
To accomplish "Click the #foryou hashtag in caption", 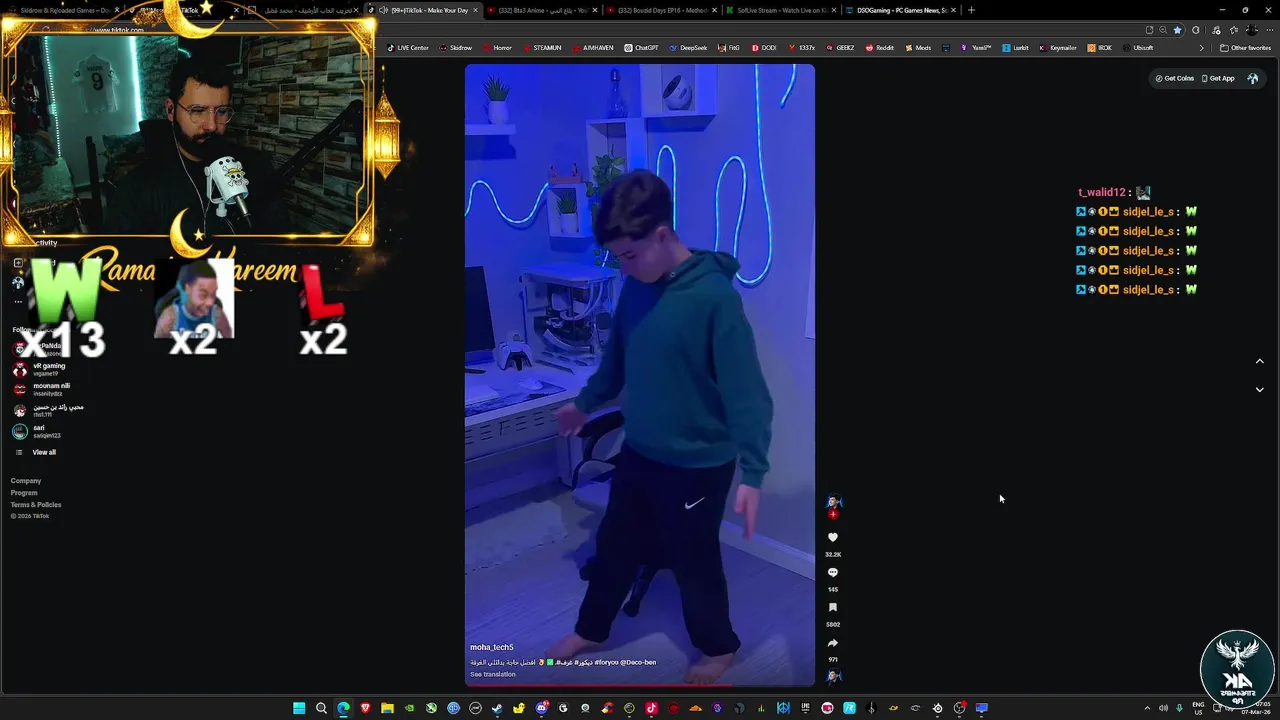I will point(607,662).
